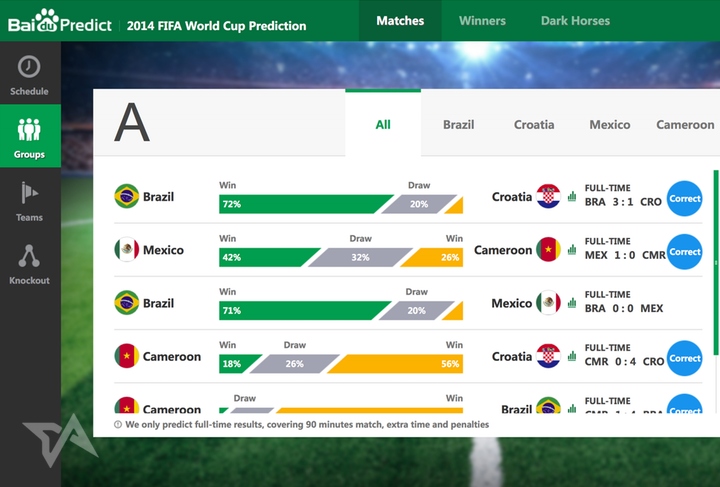Image resolution: width=720 pixels, height=487 pixels.
Task: Filter group matches by Cameroon tab
Action: [685, 124]
